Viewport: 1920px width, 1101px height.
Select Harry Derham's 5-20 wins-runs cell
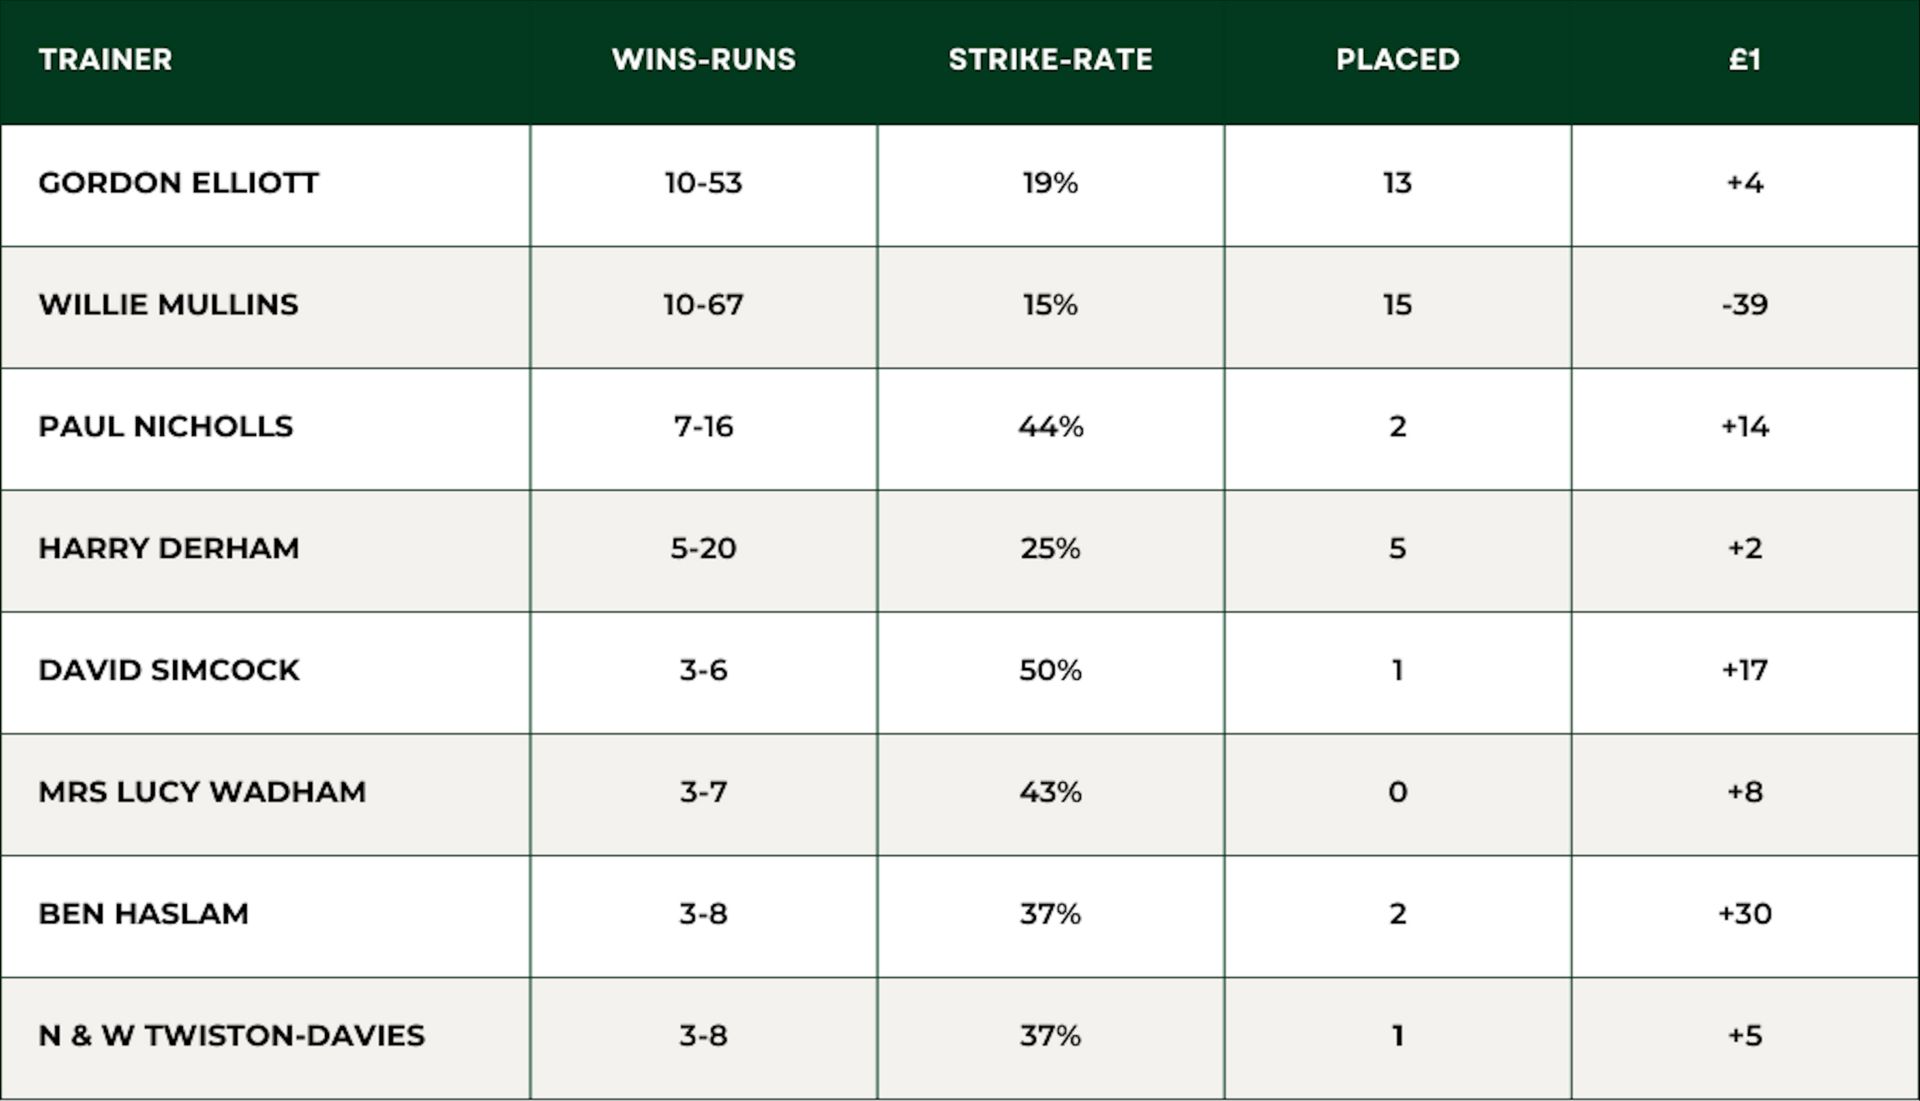point(703,549)
